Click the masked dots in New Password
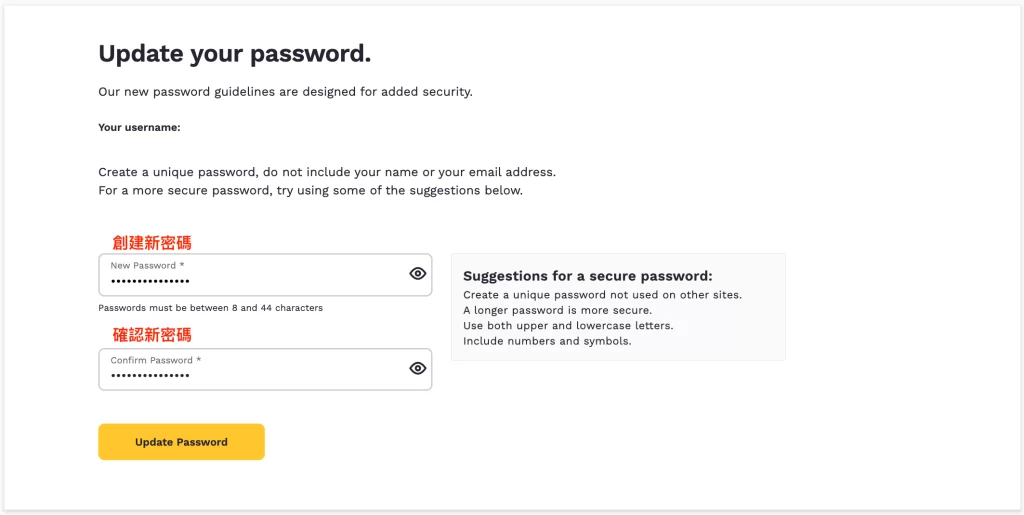The image size is (1024, 515). coord(150,281)
